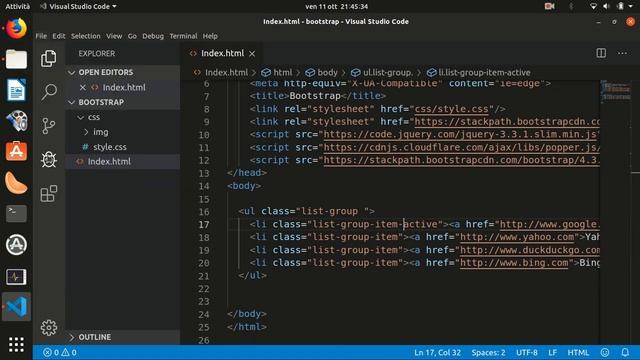Open the editor More Actions ellipsis

tap(622, 53)
